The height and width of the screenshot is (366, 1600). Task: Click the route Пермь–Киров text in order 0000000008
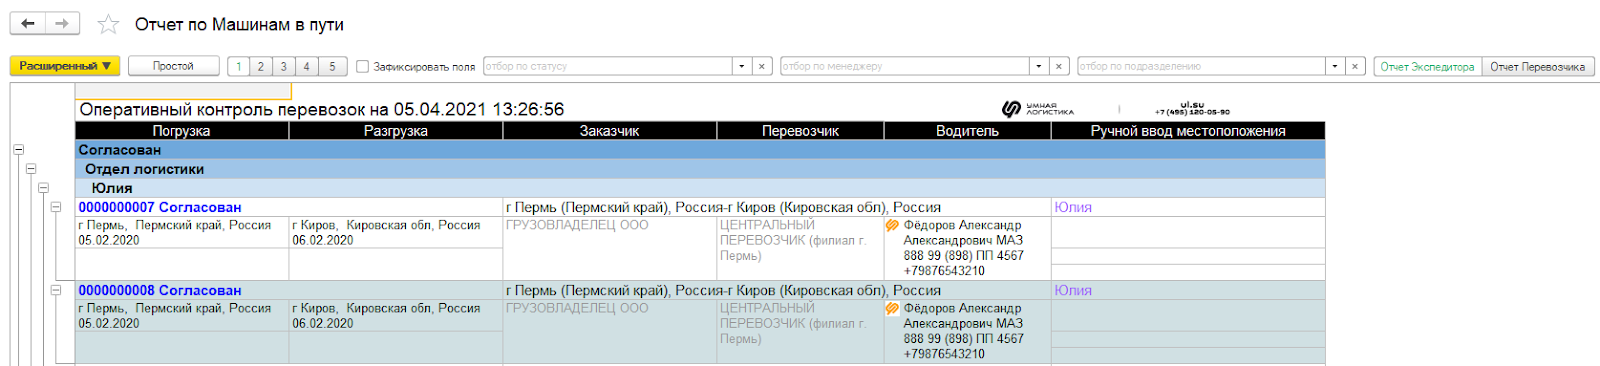pyautogui.click(x=724, y=290)
